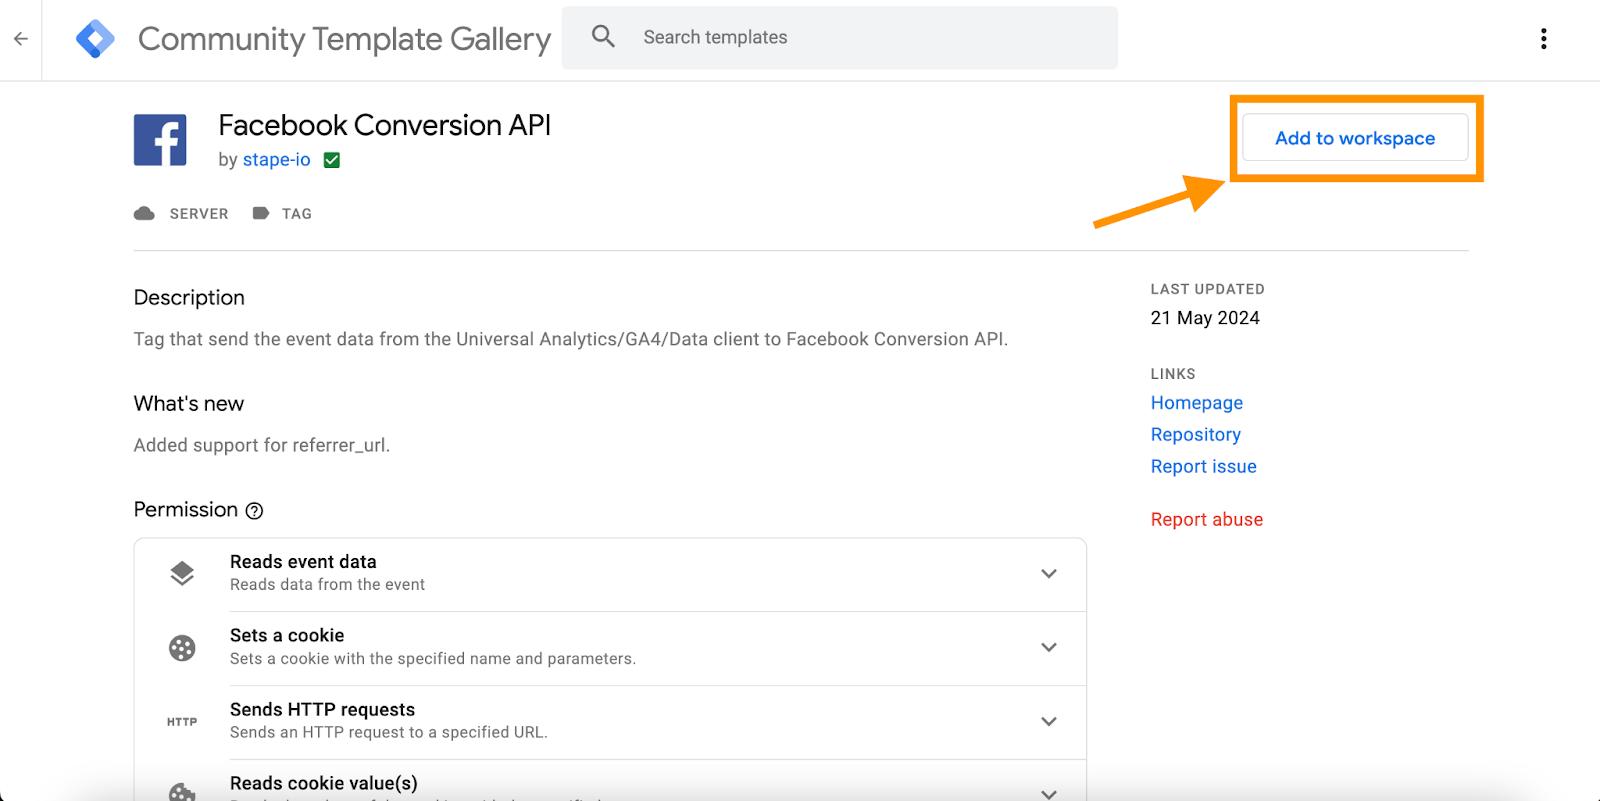The width and height of the screenshot is (1600, 801).
Task: Focus the Search templates field
Action: [x=840, y=38]
